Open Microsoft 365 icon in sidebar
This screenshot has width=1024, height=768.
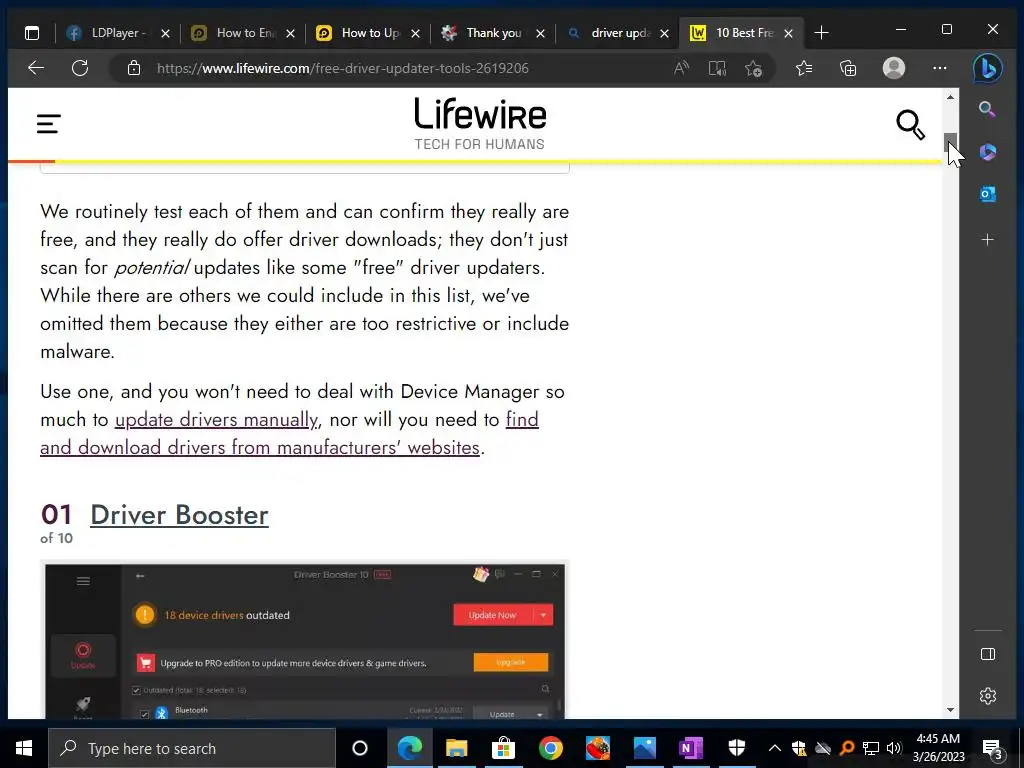pyautogui.click(x=987, y=152)
